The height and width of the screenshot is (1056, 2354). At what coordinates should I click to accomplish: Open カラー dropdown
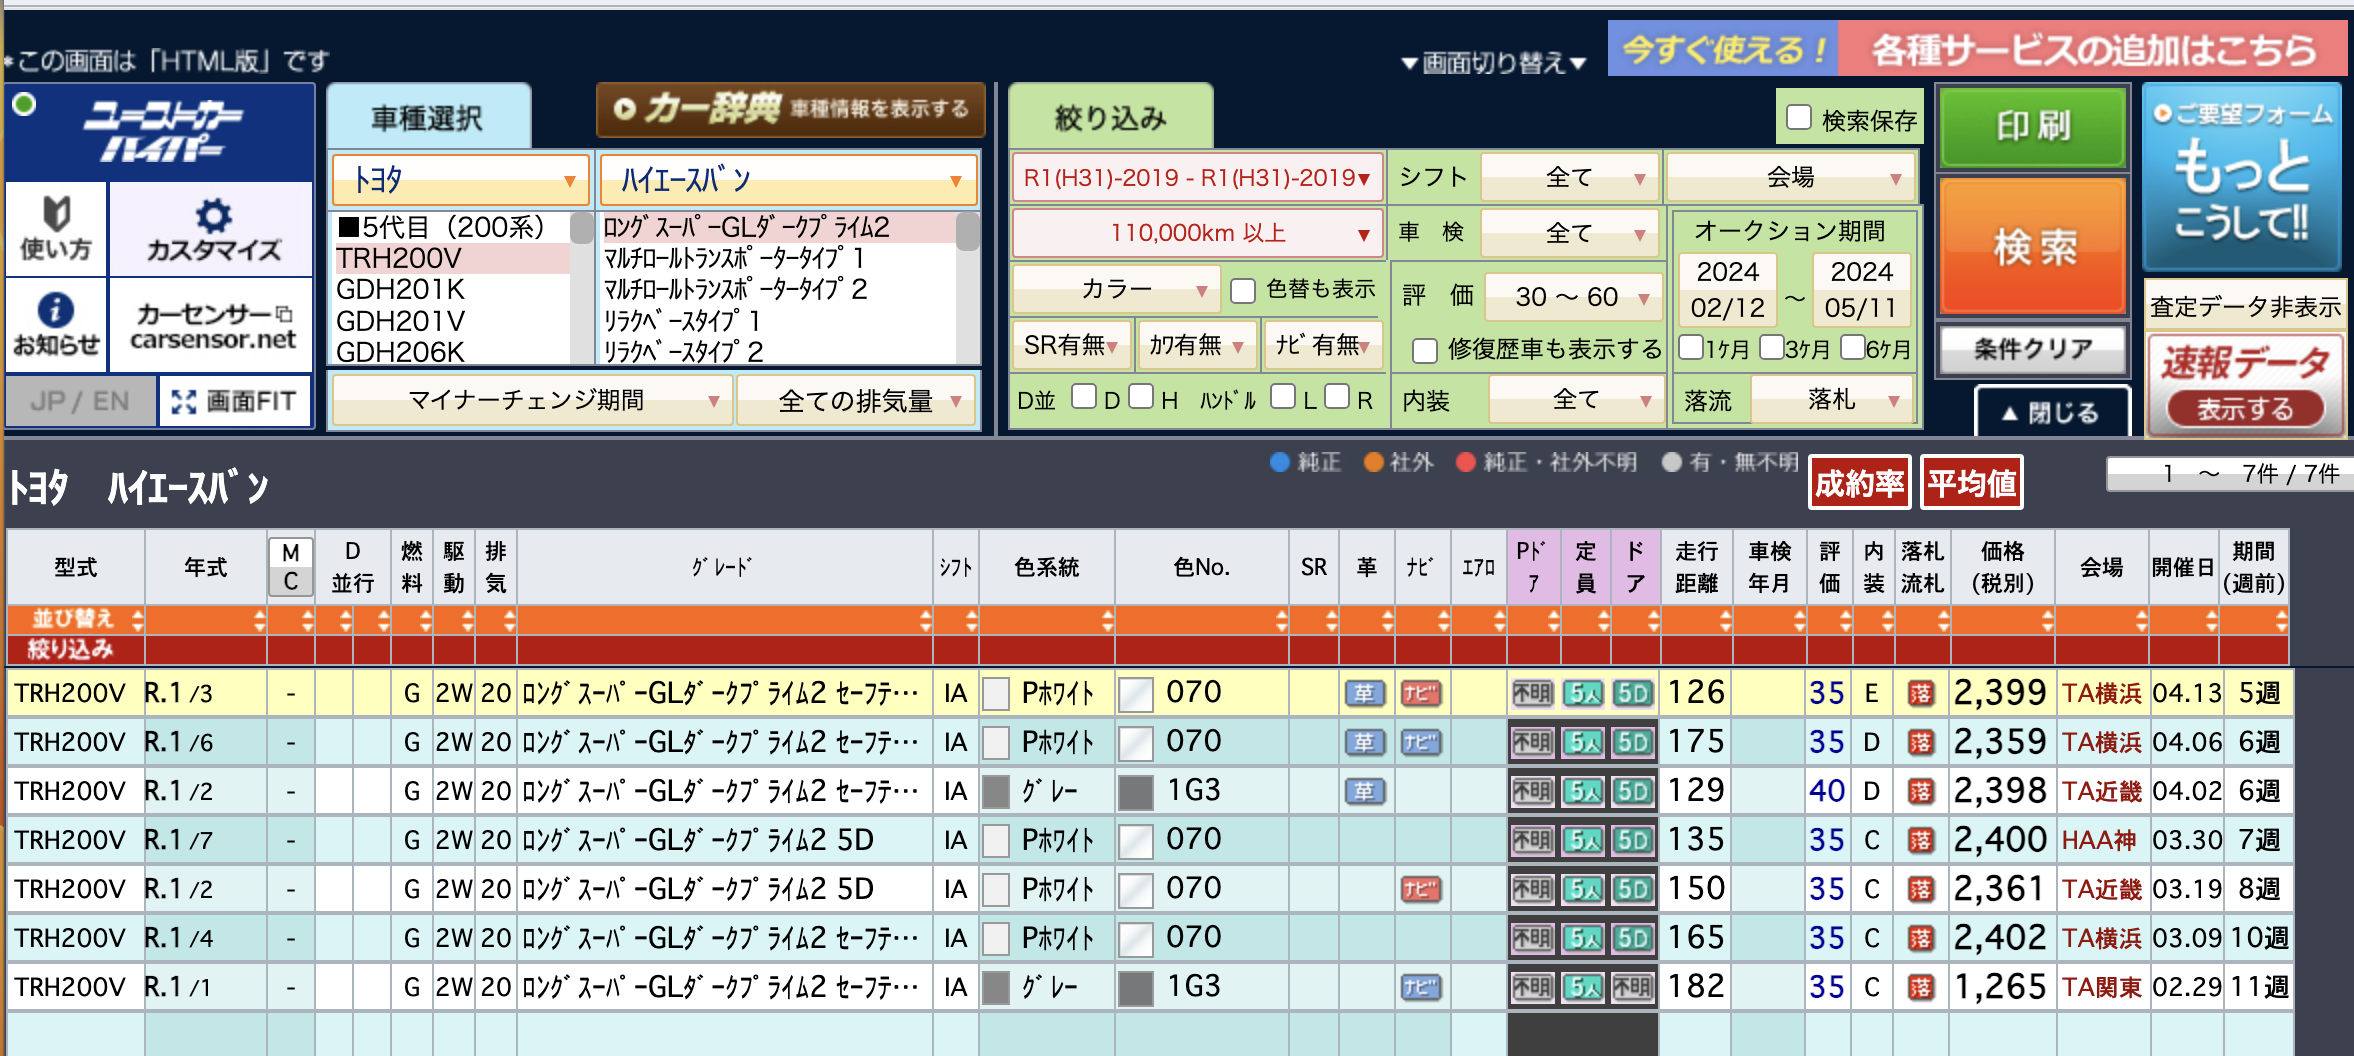(x=1116, y=290)
